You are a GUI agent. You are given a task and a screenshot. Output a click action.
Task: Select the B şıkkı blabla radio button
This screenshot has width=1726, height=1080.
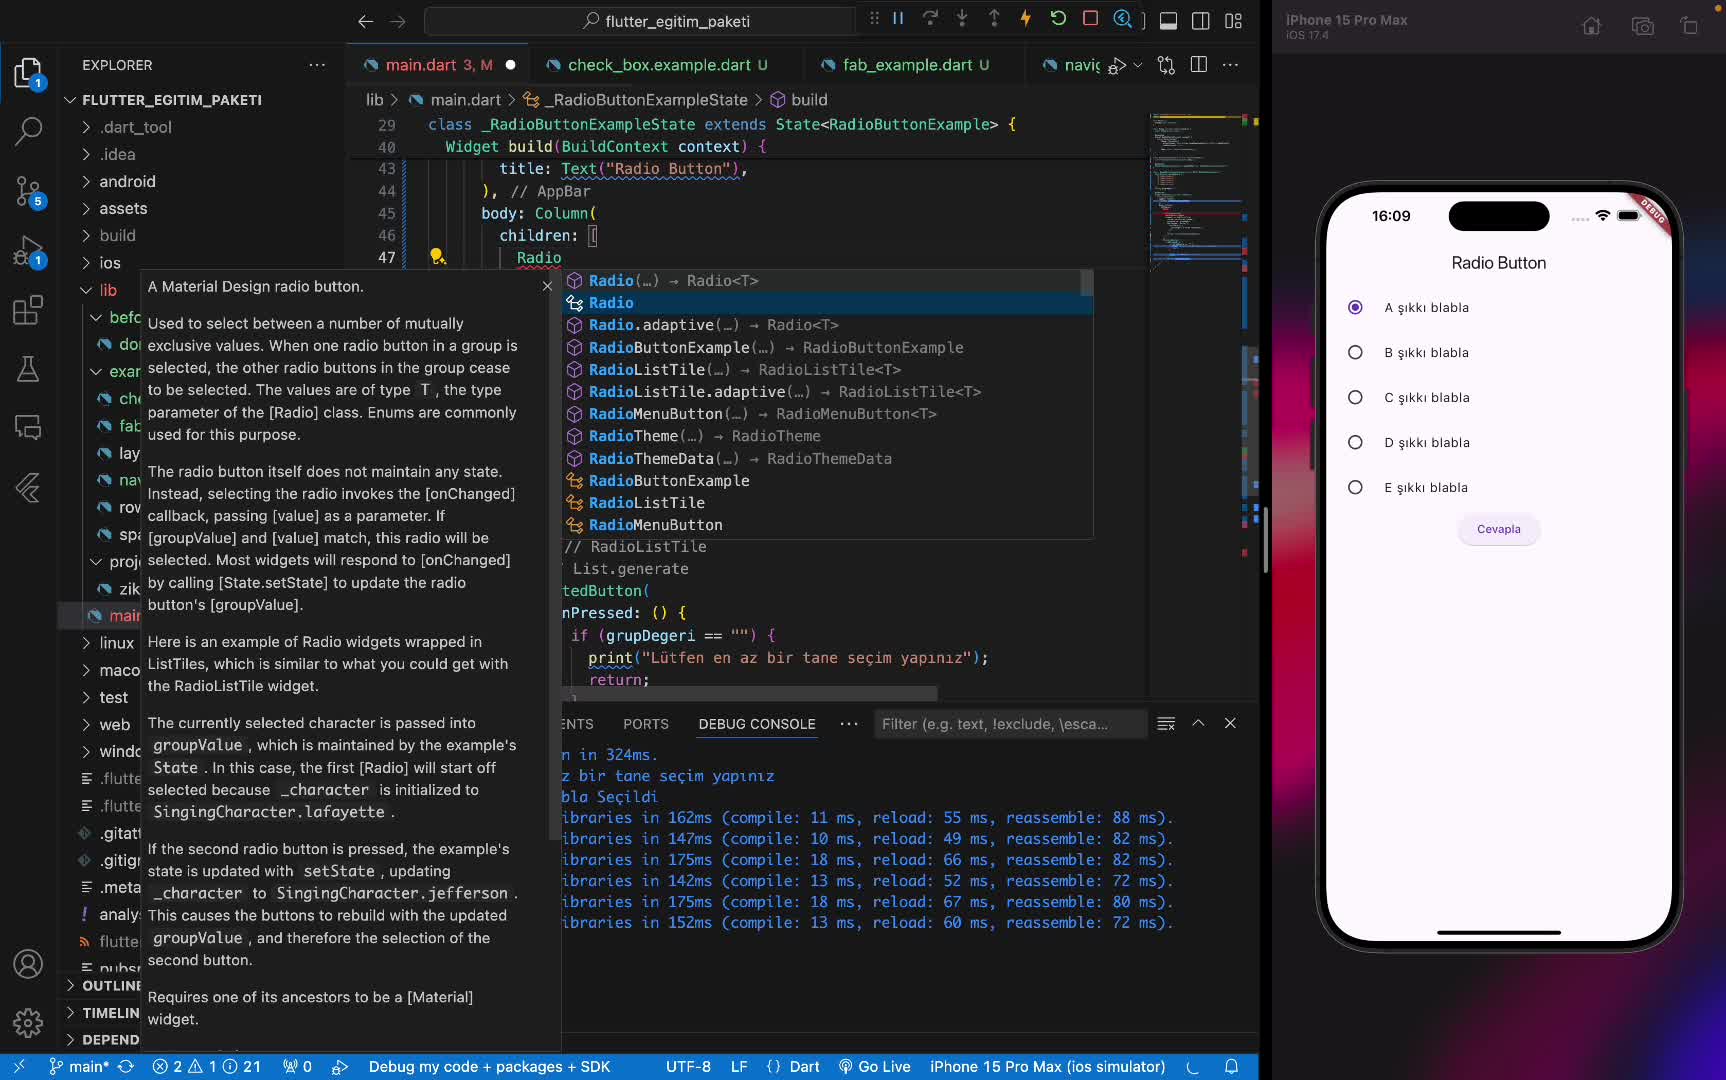(x=1355, y=352)
